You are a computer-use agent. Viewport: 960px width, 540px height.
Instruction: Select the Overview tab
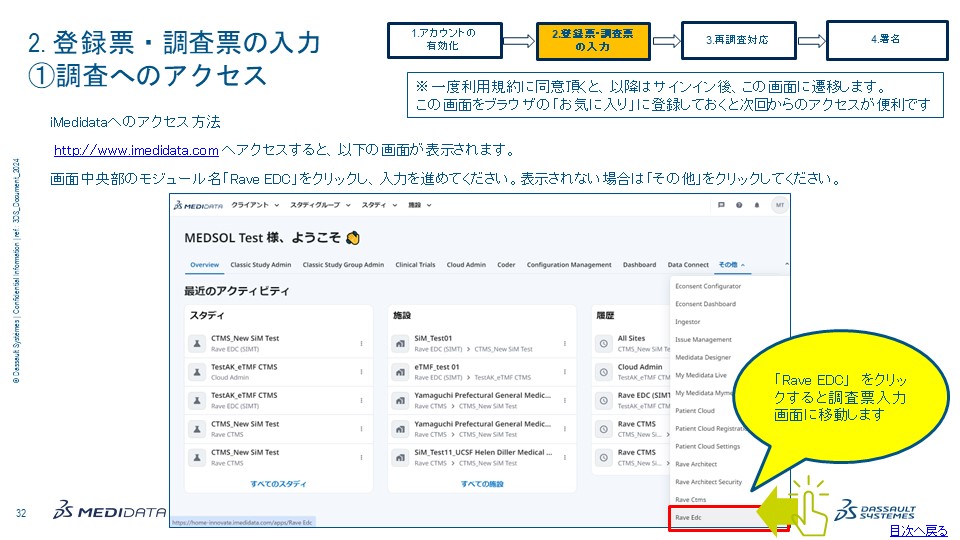pyautogui.click(x=204, y=264)
